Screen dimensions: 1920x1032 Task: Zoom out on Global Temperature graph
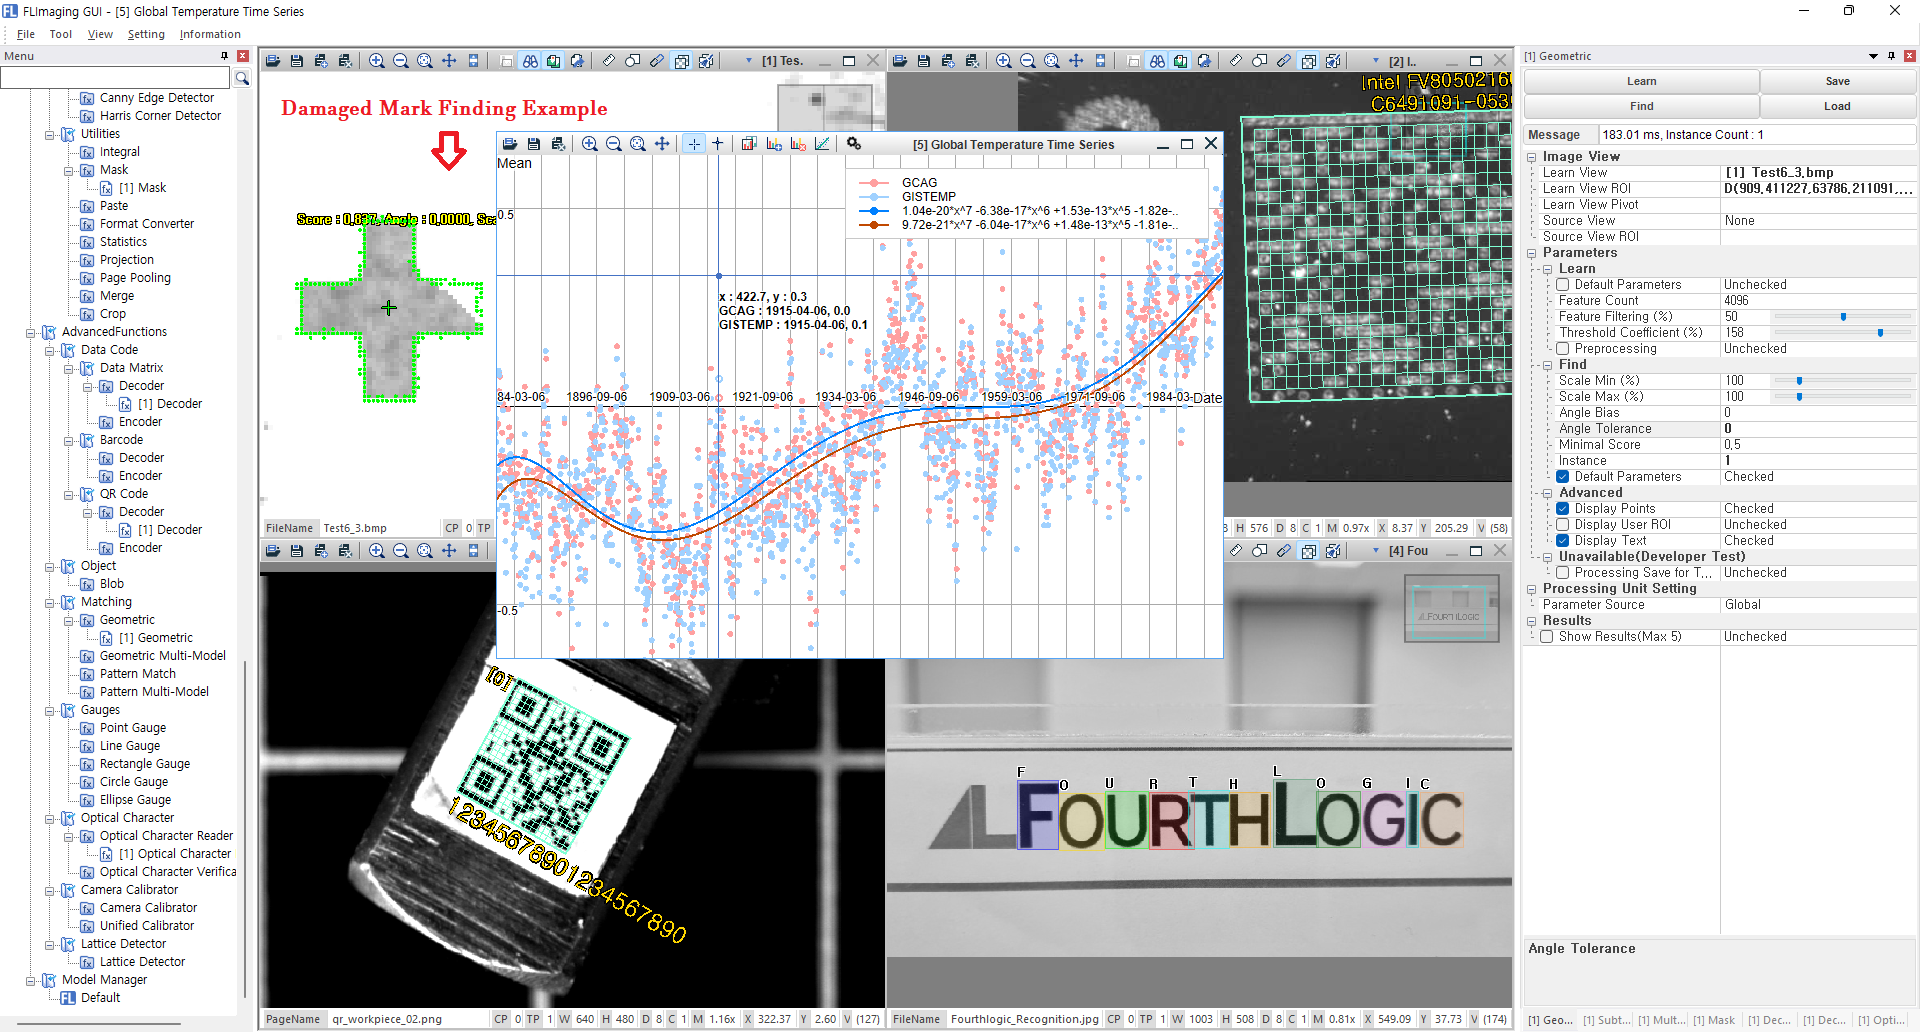614,144
